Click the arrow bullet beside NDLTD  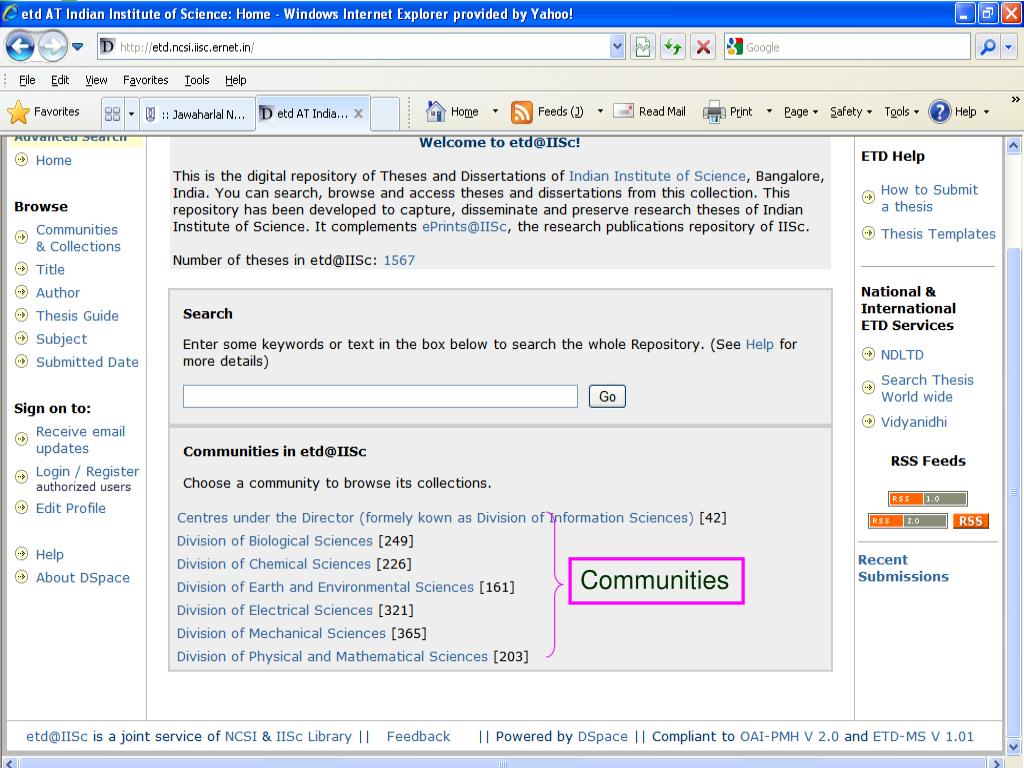[868, 354]
